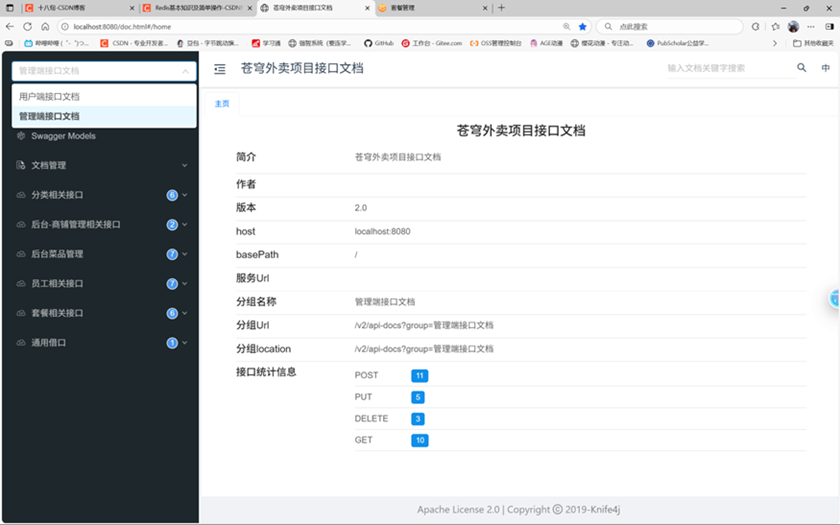
Task: Open the OSS管理控制台 bookmark
Action: (x=496, y=43)
